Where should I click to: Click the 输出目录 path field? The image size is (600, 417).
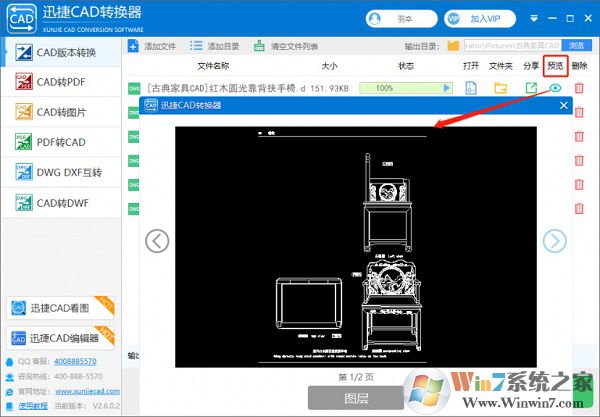[x=513, y=46]
